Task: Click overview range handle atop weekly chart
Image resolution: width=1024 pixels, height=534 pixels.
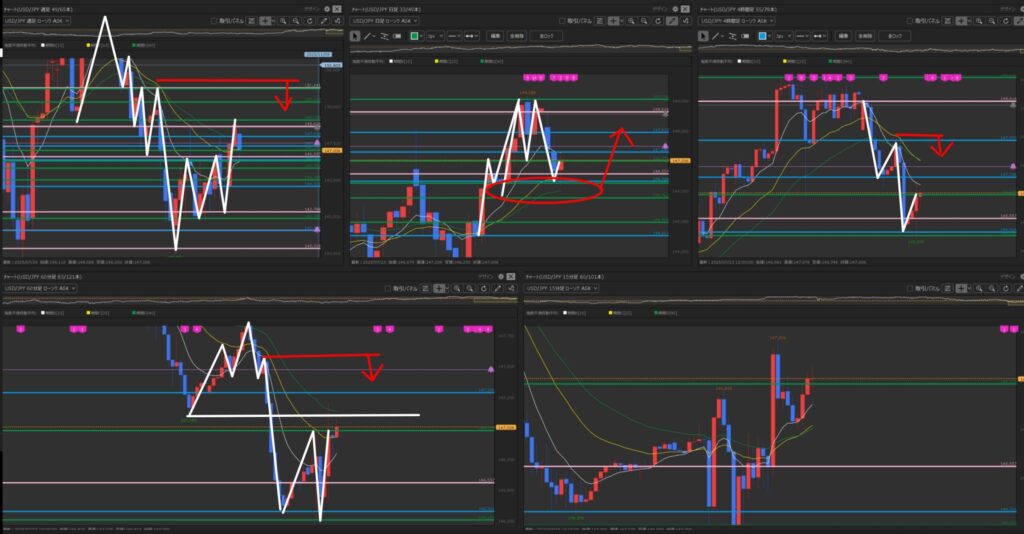Action: click(334, 32)
